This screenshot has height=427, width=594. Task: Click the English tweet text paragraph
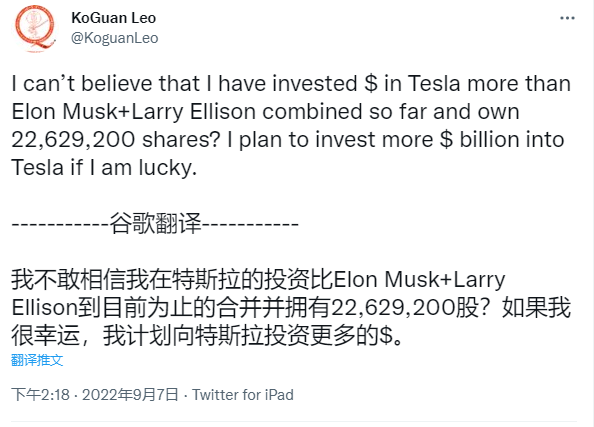click(291, 125)
